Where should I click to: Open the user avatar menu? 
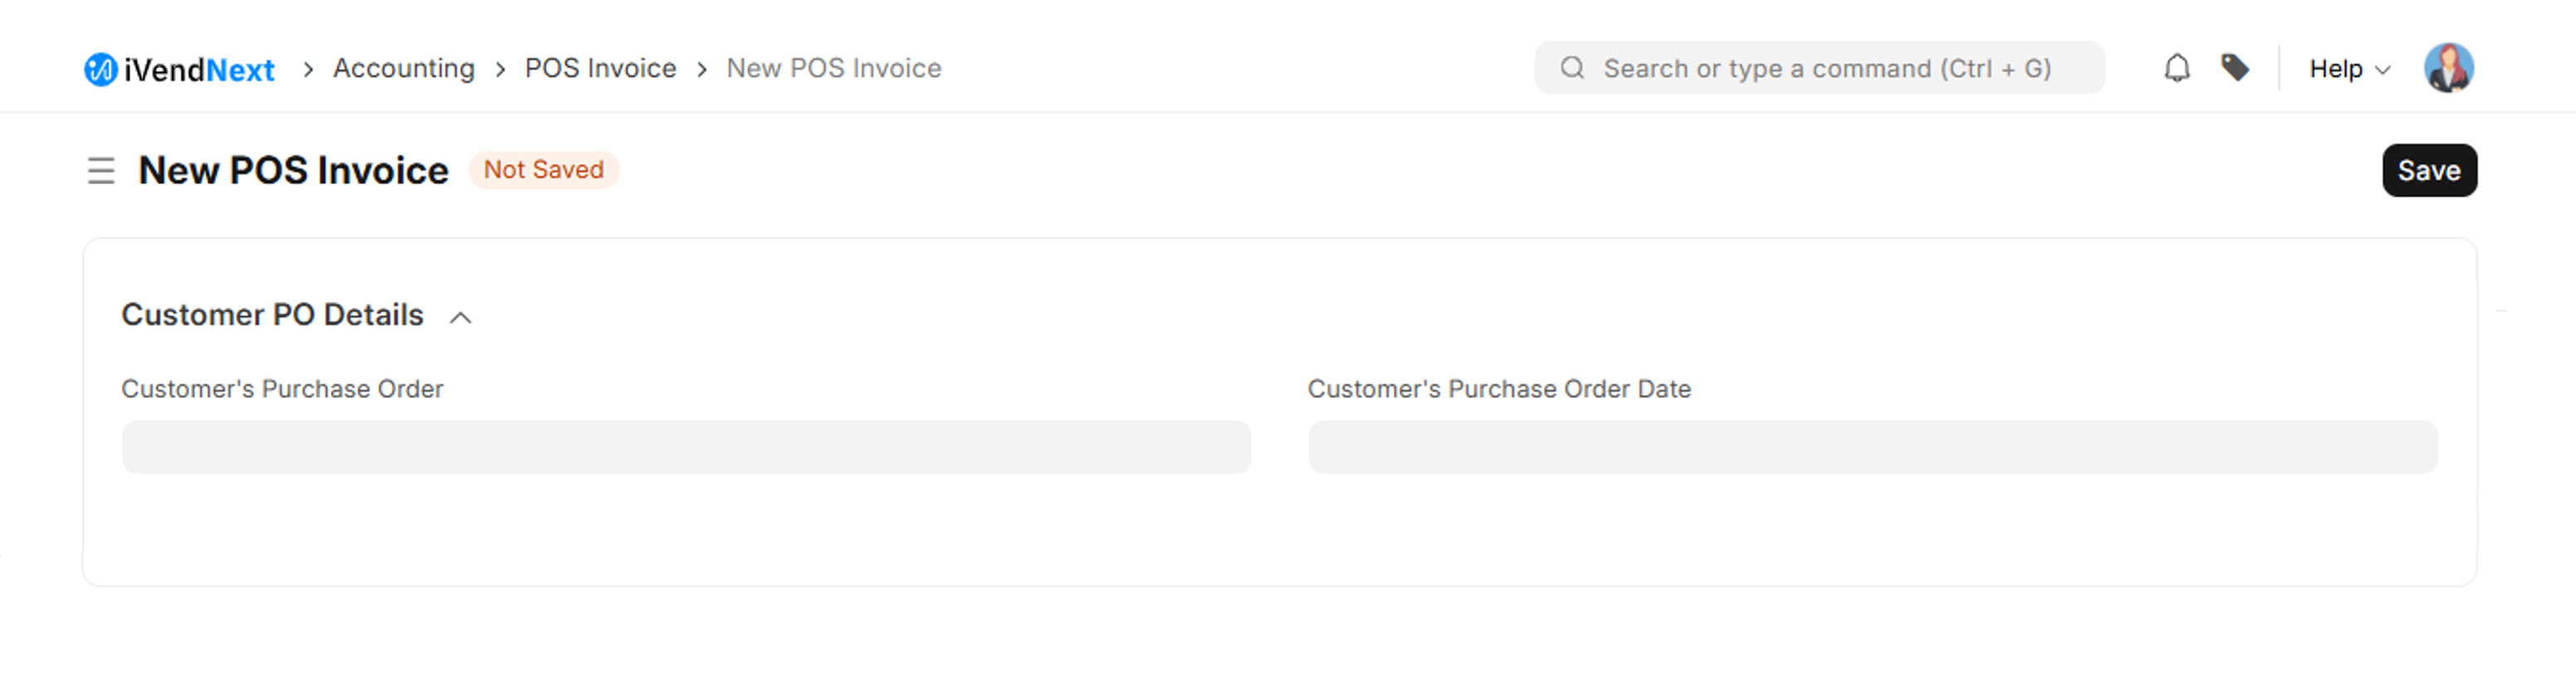[2448, 68]
